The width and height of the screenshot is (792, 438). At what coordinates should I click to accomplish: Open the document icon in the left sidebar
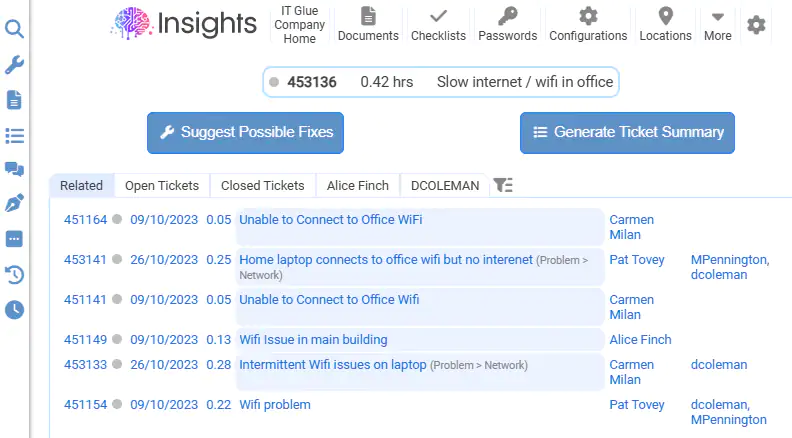[x=14, y=100]
